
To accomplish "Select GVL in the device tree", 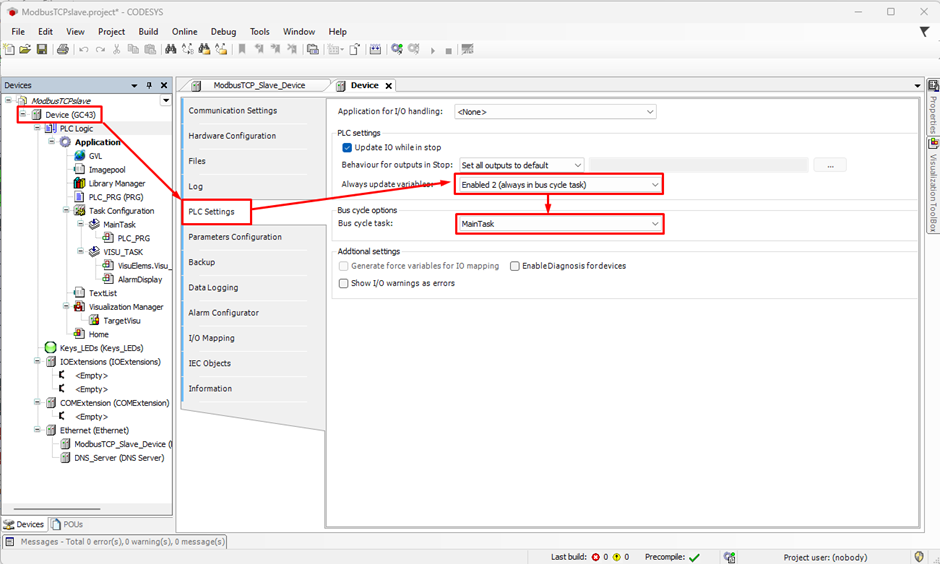I will pyautogui.click(x=95, y=156).
